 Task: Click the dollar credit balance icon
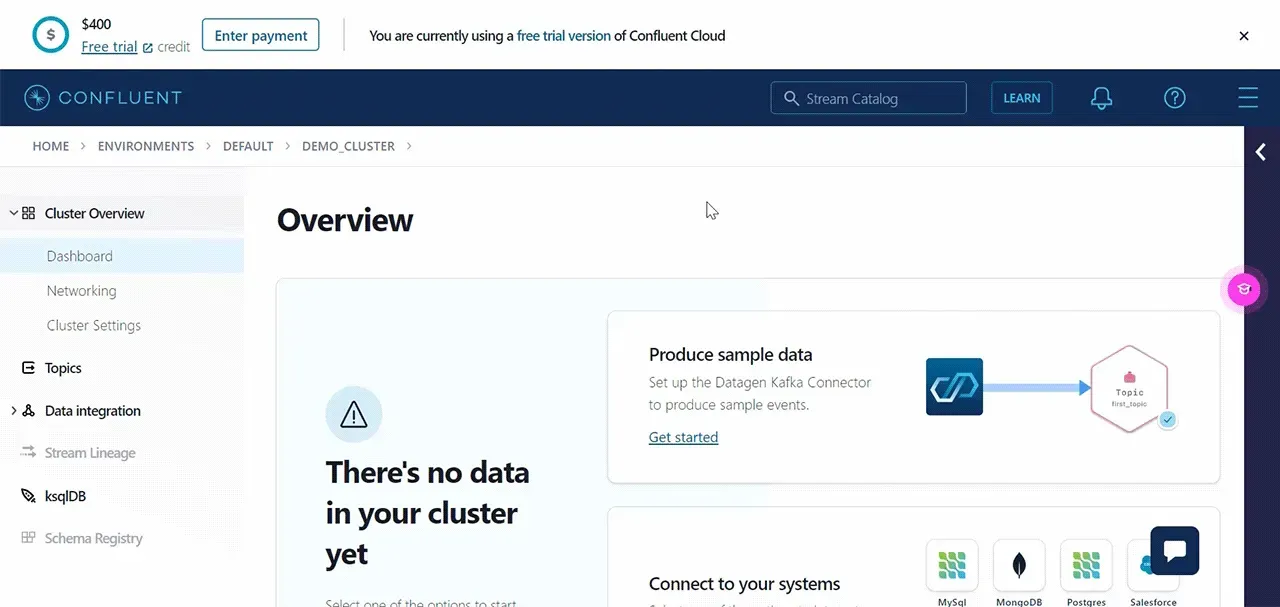point(50,35)
